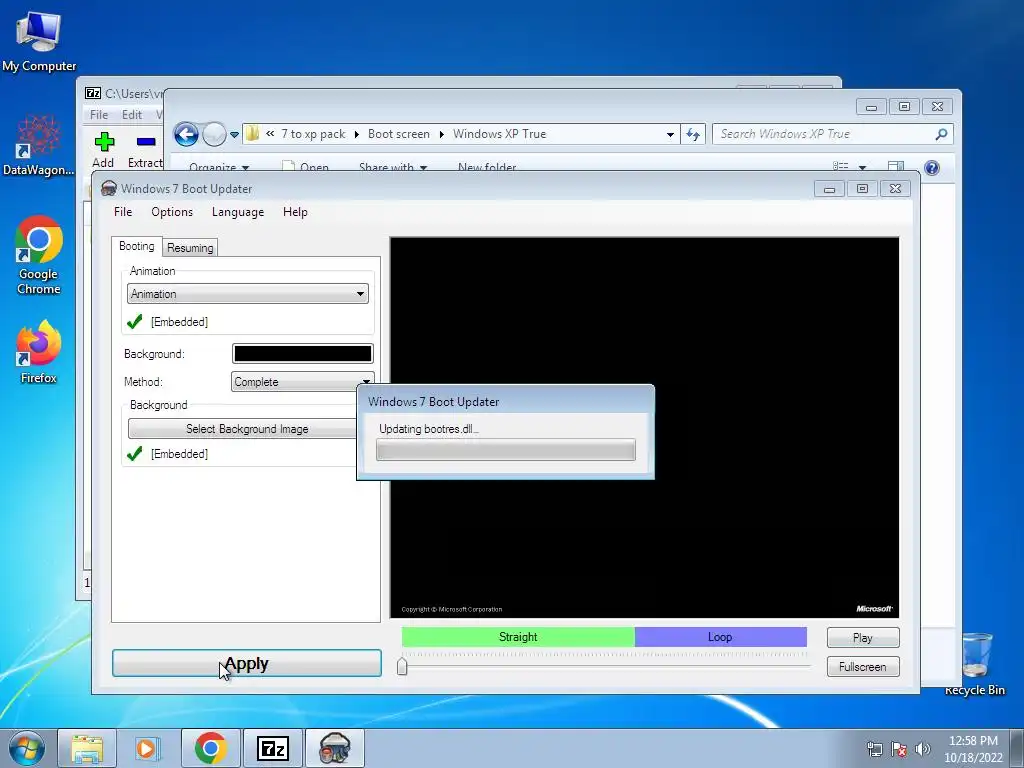
Task: Click Select Background Image button
Action: 247,428
